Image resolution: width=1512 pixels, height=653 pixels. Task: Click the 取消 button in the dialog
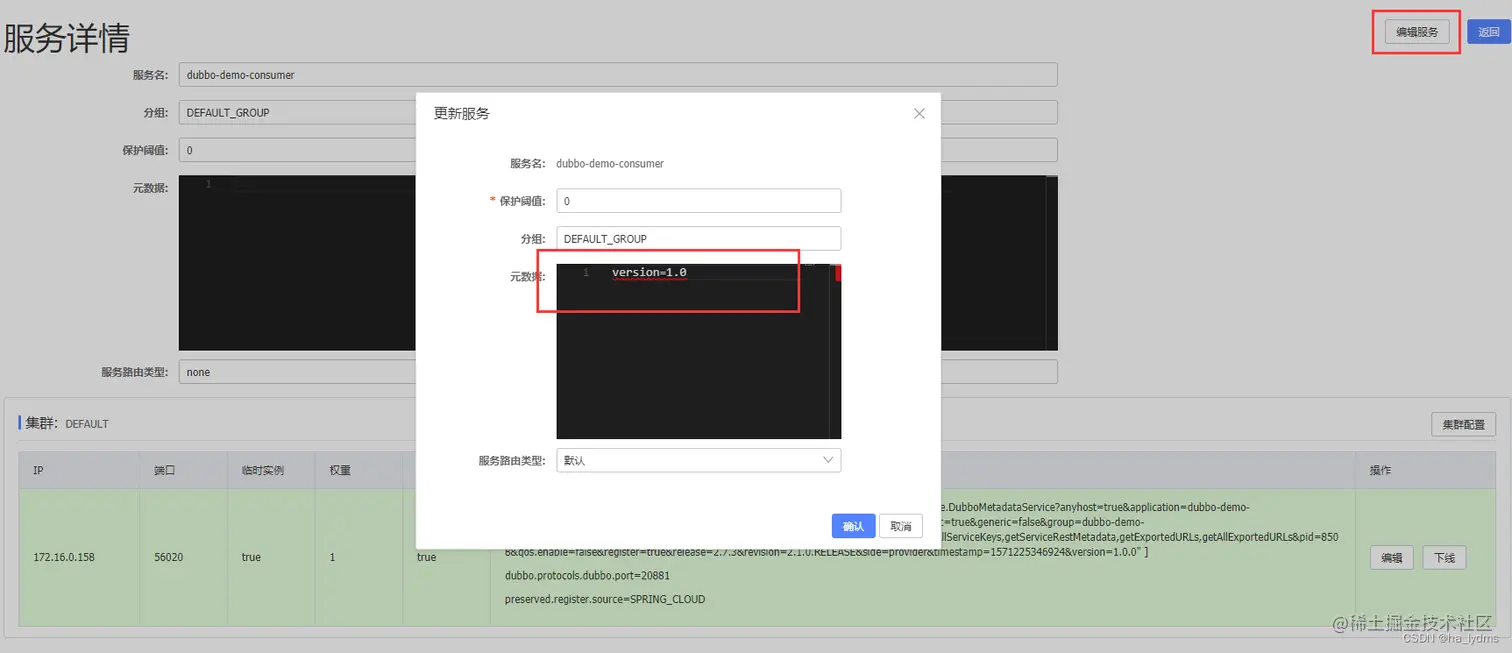(900, 526)
